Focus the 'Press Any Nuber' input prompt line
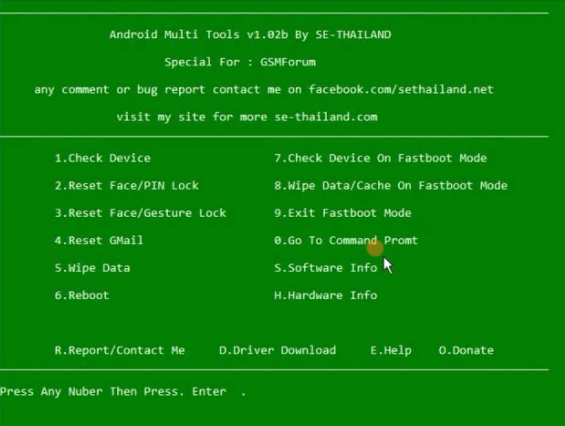The height and width of the screenshot is (426, 565). point(123,392)
